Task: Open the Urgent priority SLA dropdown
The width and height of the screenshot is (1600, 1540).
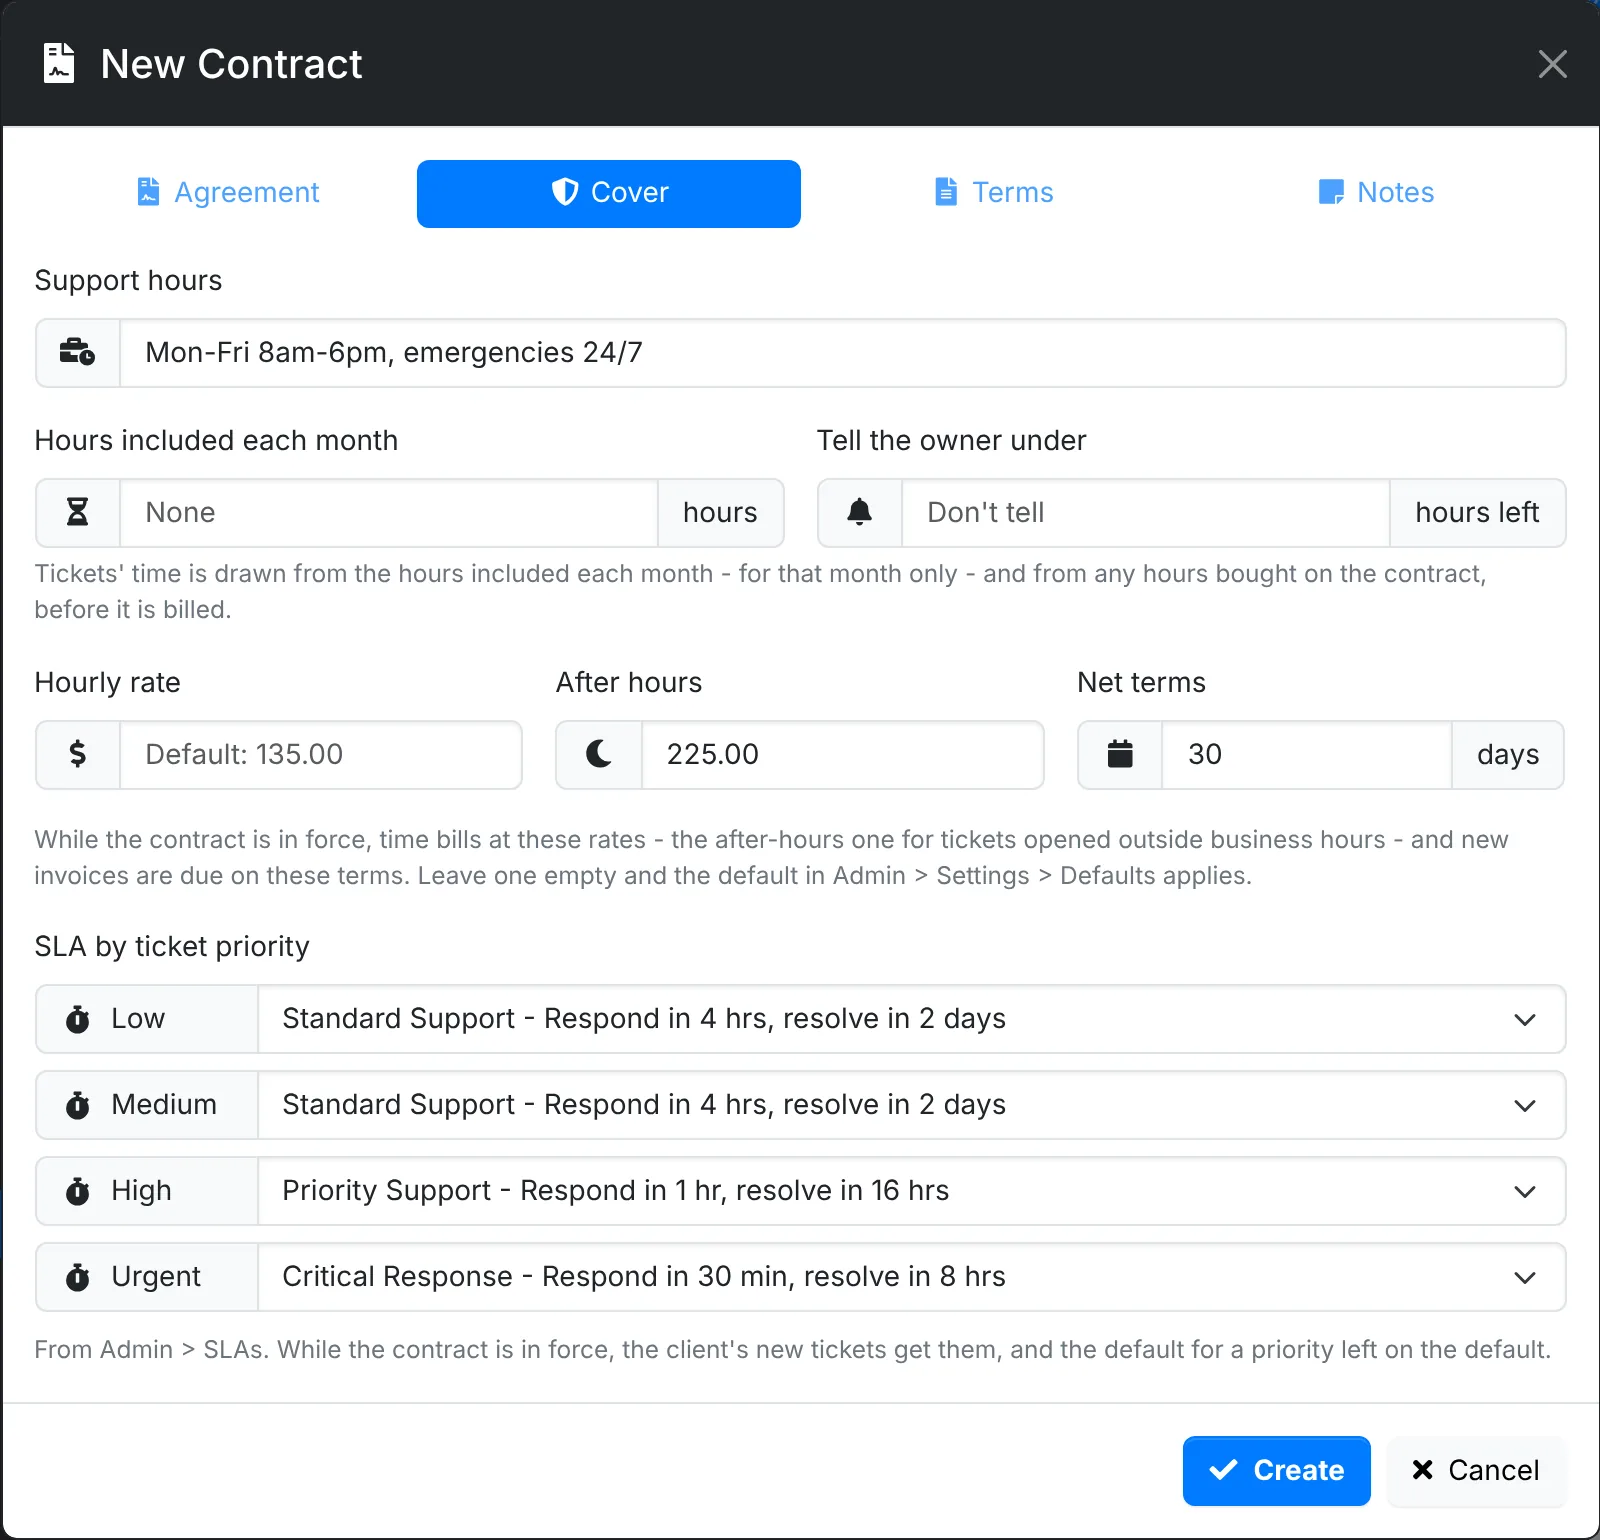Action: (911, 1277)
